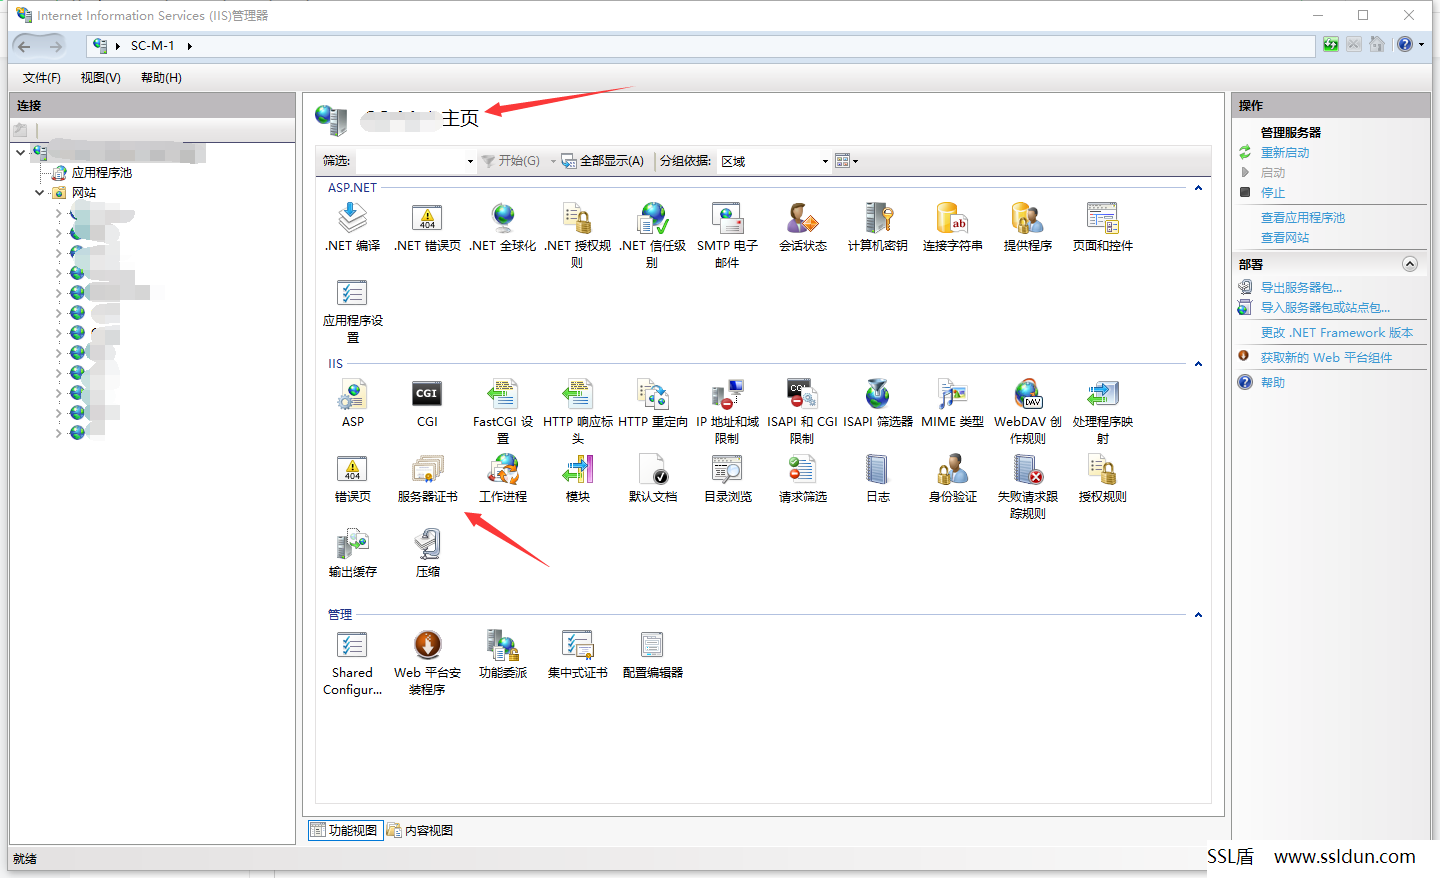
Task: Select 应用程序池 in the connections tree
Action: (101, 173)
